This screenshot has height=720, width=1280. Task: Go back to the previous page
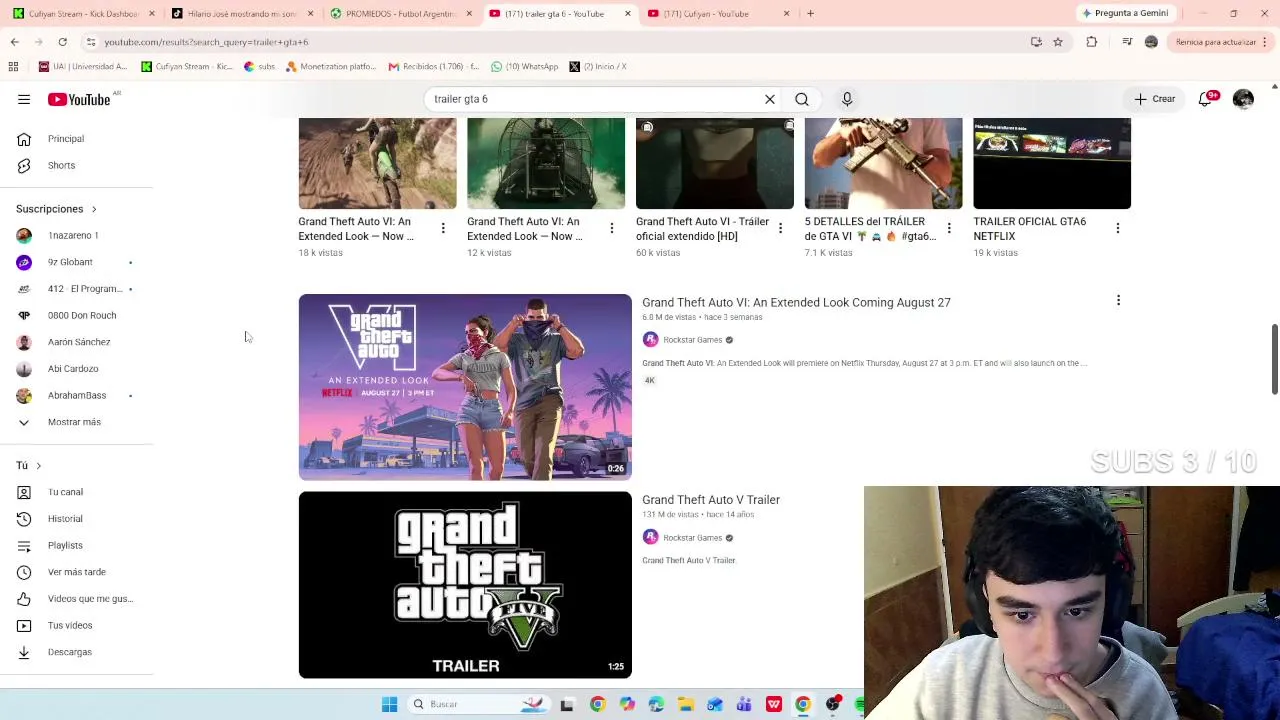(14, 42)
